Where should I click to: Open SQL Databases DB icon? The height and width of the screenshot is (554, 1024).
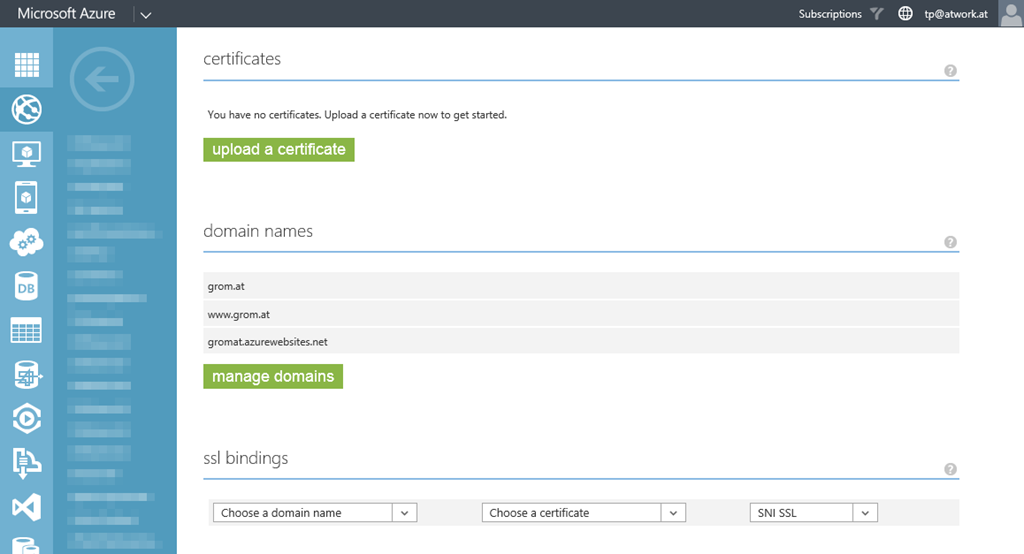[x=27, y=287]
